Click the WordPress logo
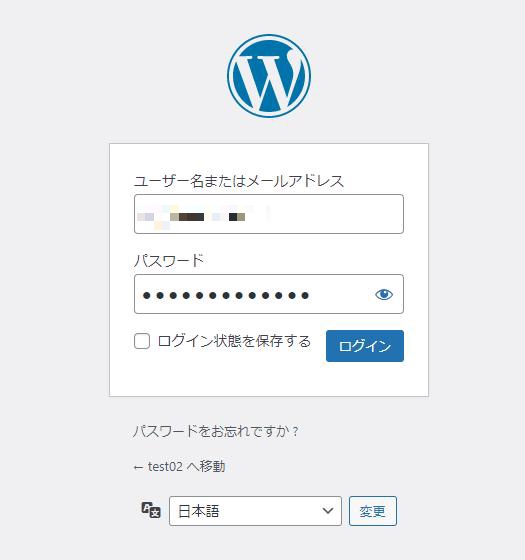Viewport: 525px width, 560px height. pos(269,76)
